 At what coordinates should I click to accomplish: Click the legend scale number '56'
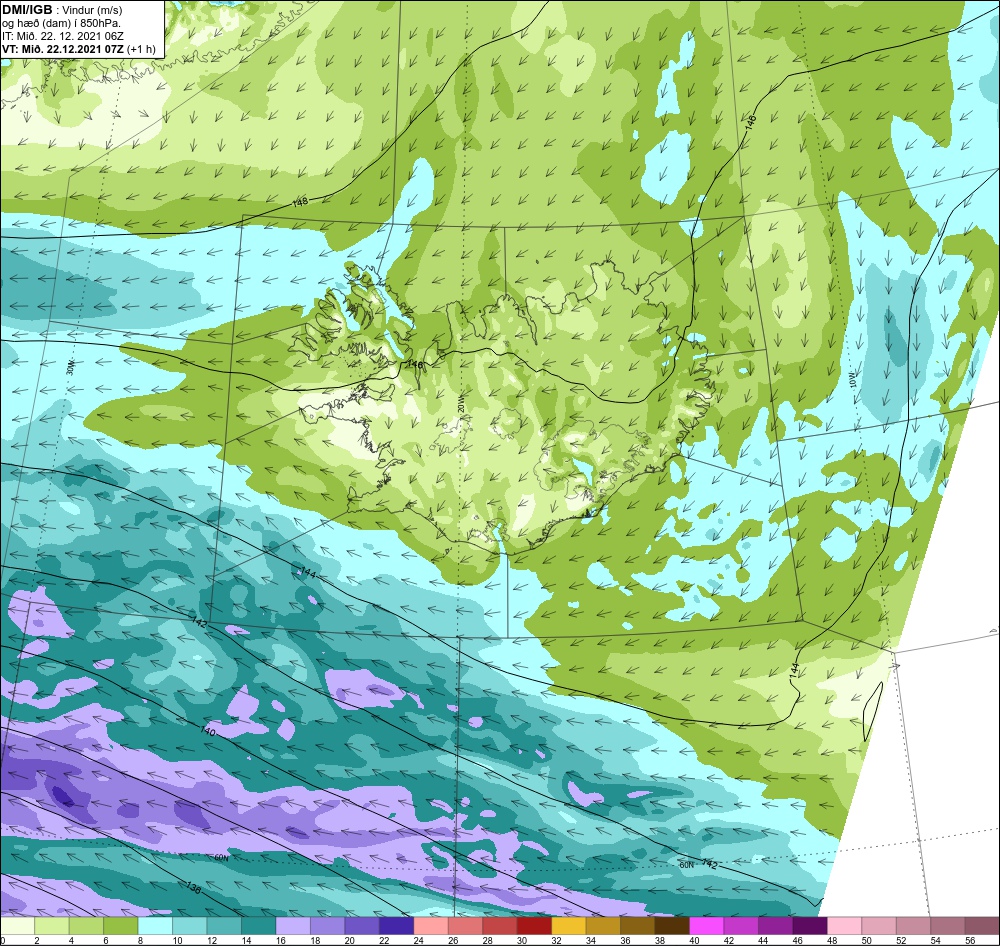[969, 940]
